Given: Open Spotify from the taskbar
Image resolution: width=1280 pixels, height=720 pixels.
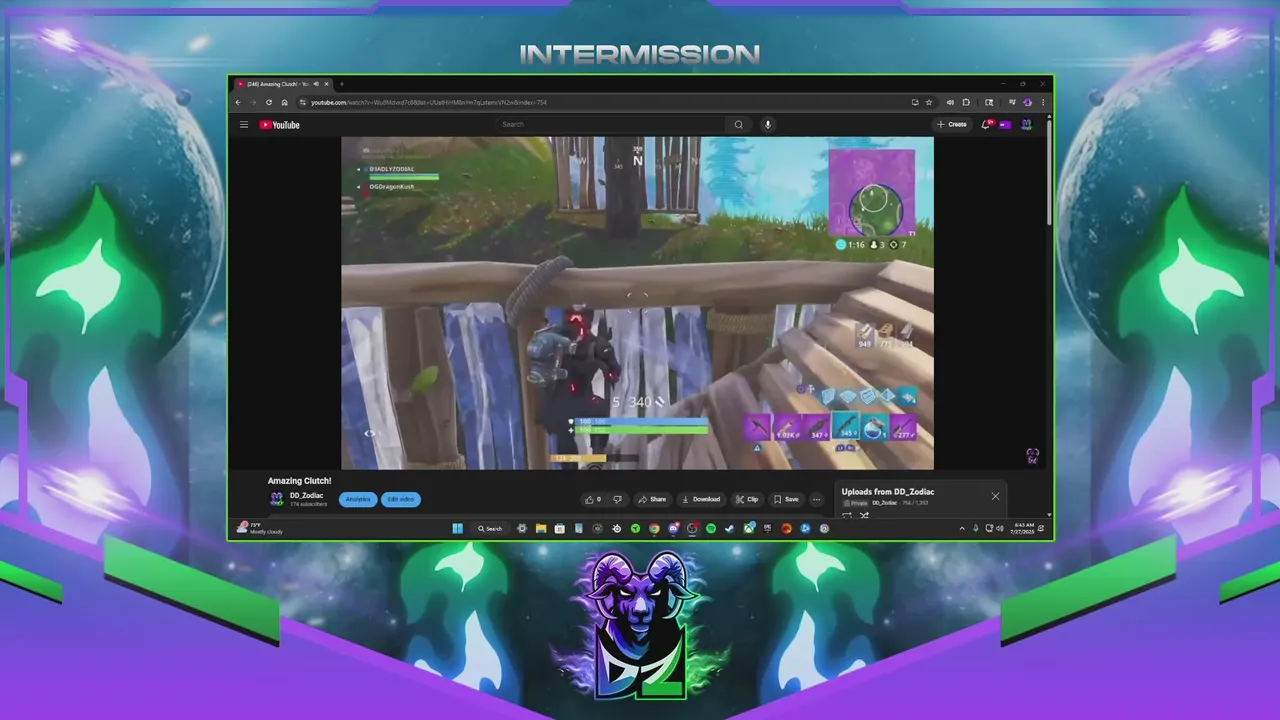Looking at the screenshot, I should [711, 529].
